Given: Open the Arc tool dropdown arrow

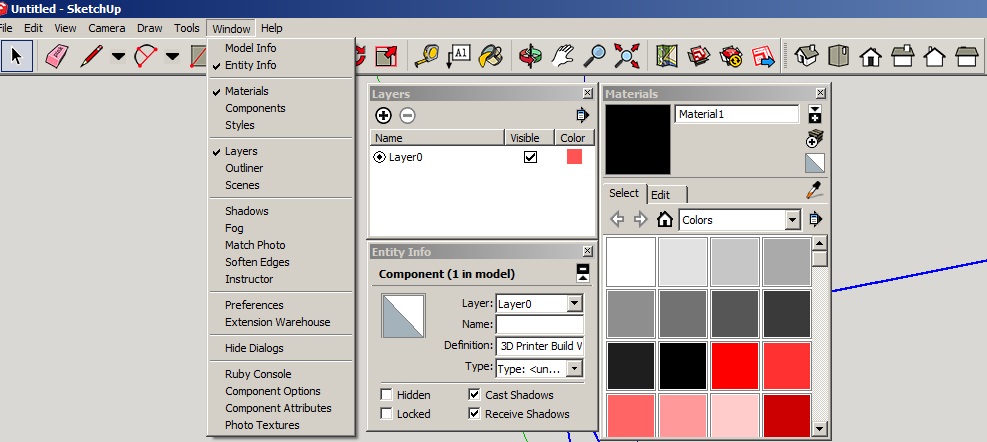Looking at the screenshot, I should 172,56.
